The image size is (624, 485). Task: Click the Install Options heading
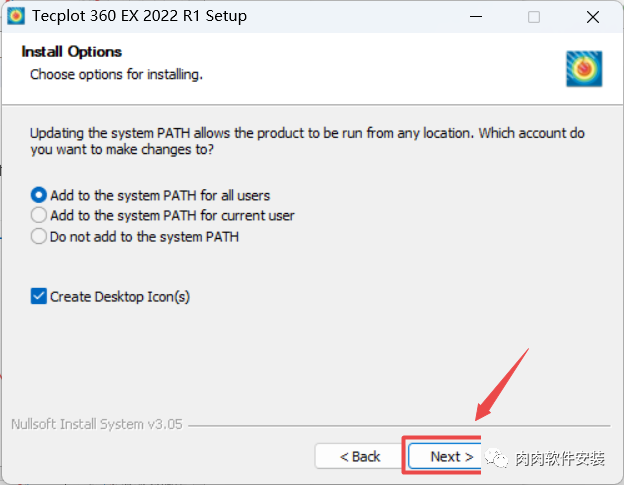point(72,52)
